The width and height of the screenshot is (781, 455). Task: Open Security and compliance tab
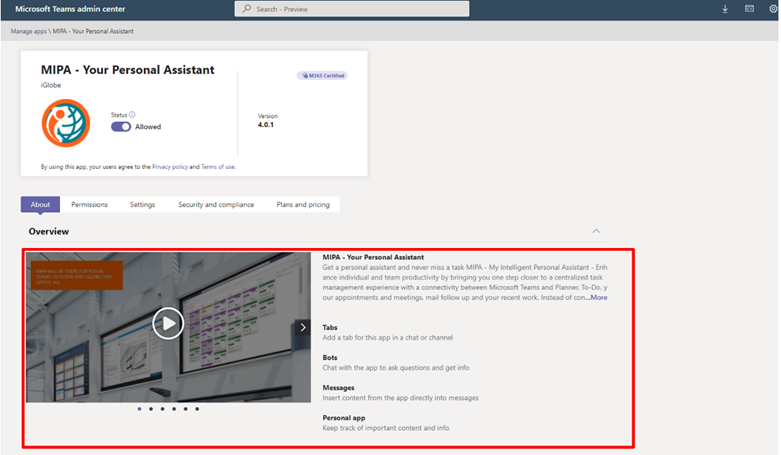216,204
